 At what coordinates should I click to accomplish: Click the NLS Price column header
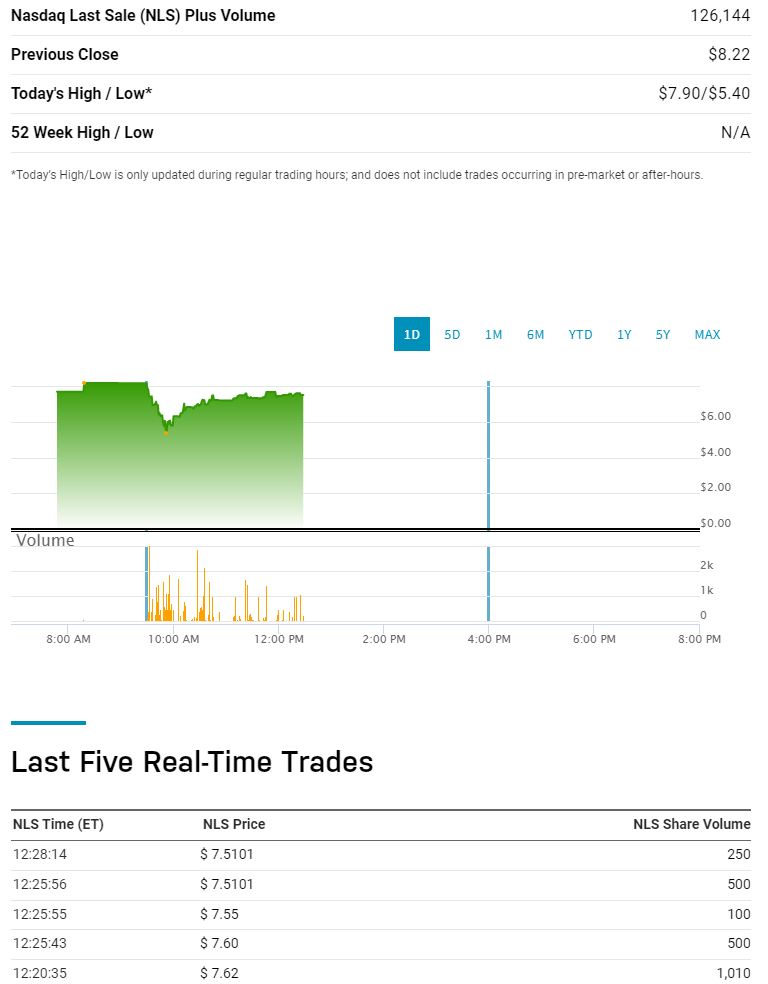[x=232, y=824]
